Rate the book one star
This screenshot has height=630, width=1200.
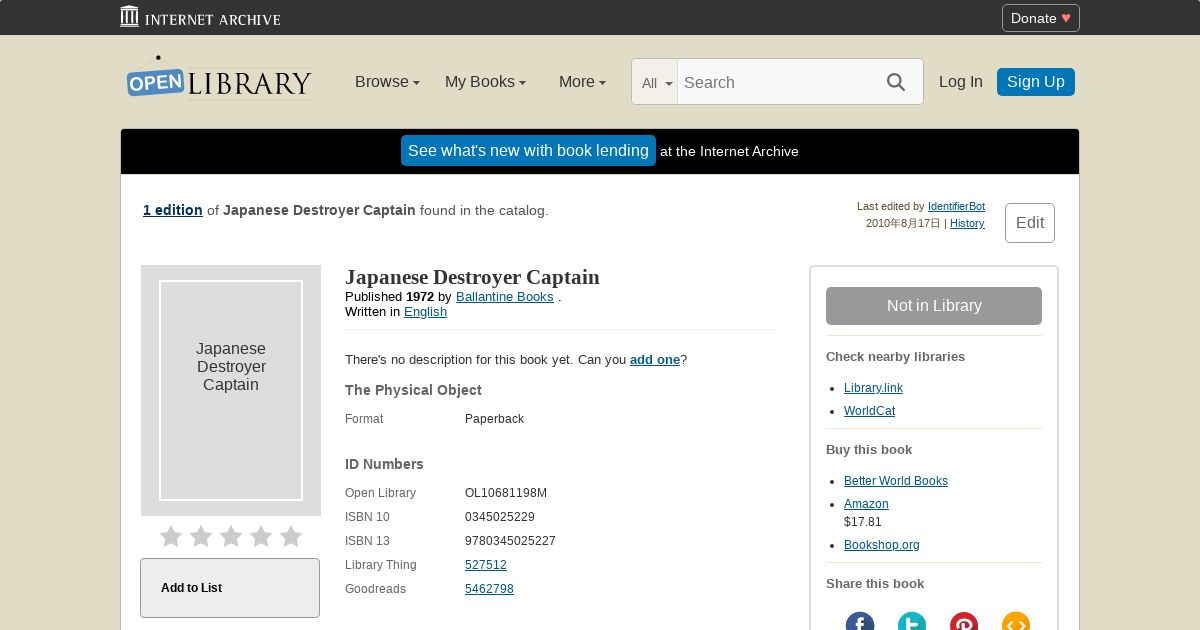coord(171,537)
